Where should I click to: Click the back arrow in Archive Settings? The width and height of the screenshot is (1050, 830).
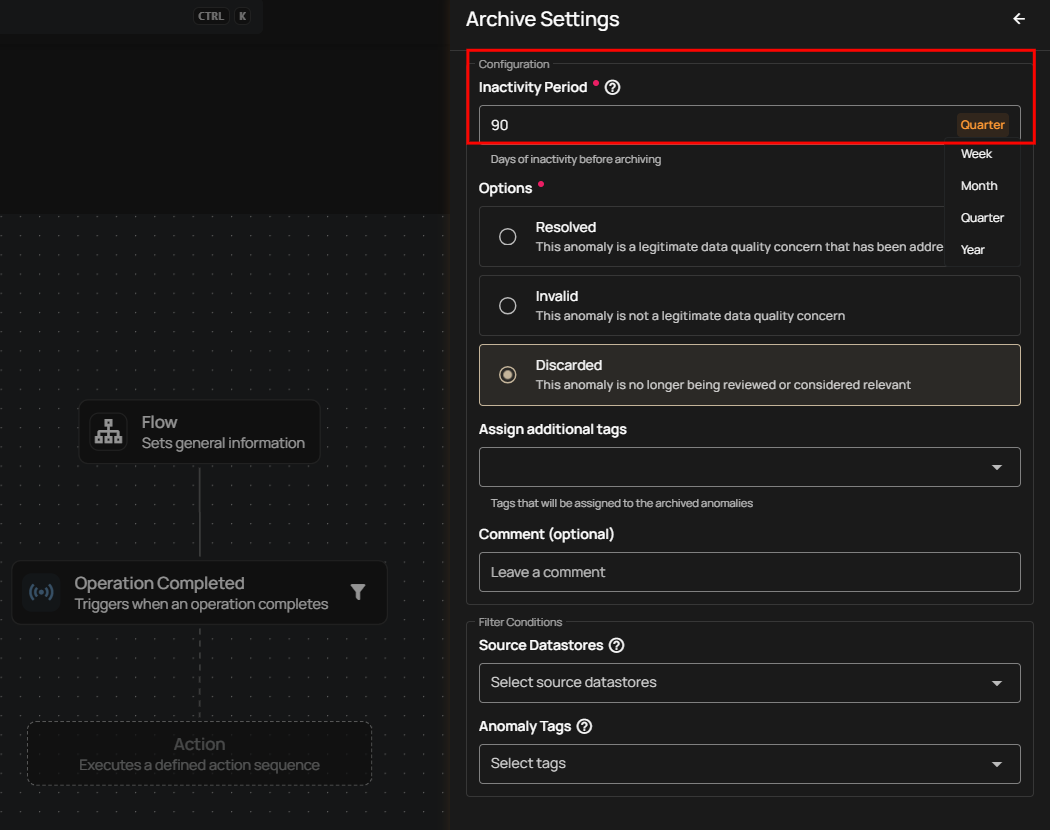tap(1019, 19)
